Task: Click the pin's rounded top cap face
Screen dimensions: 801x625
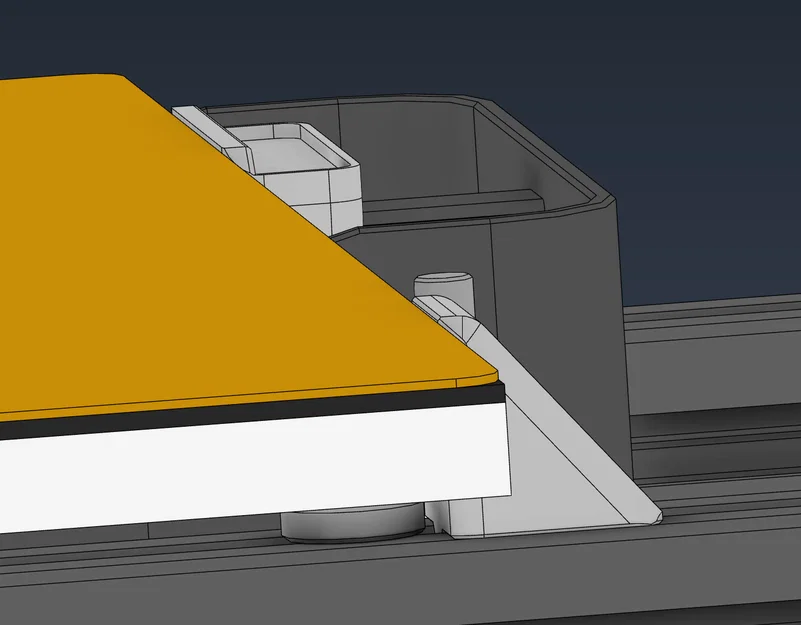Action: [443, 273]
